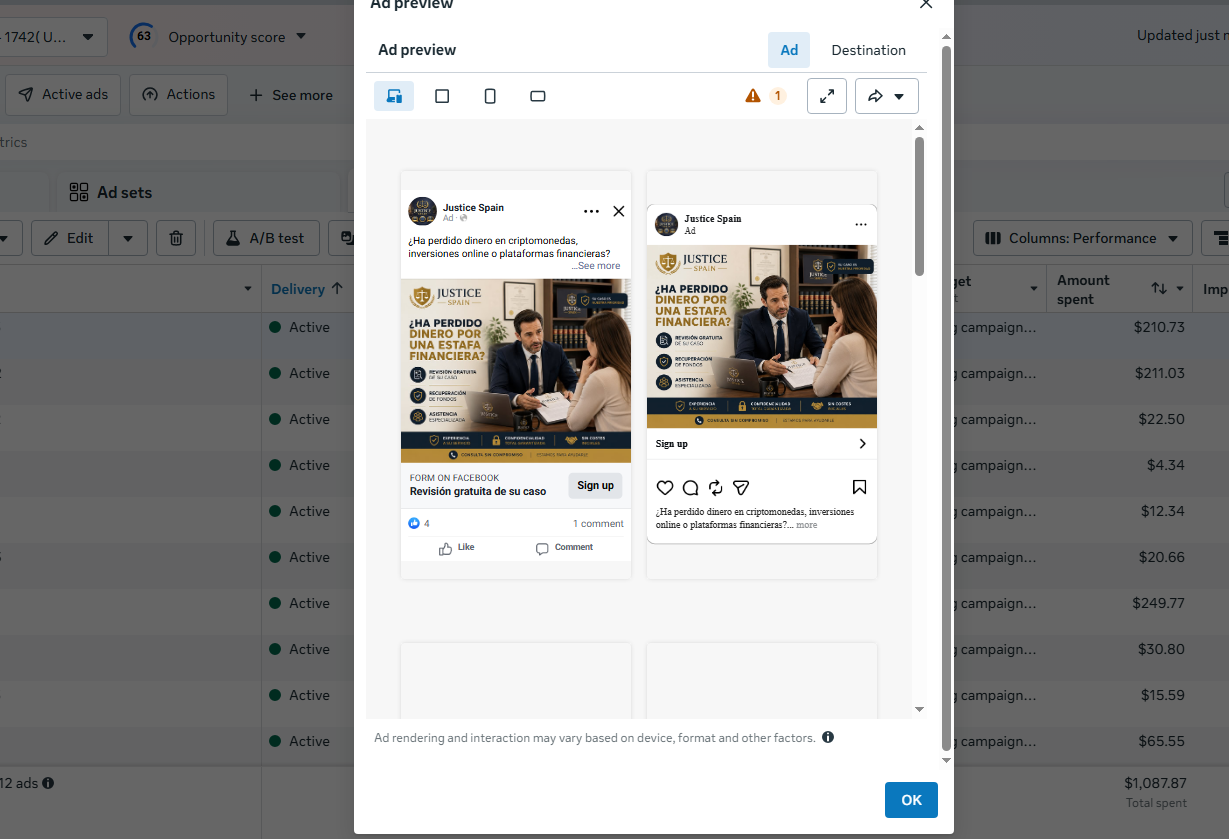
Task: Click the See more link in ad text
Action: [x=598, y=266]
